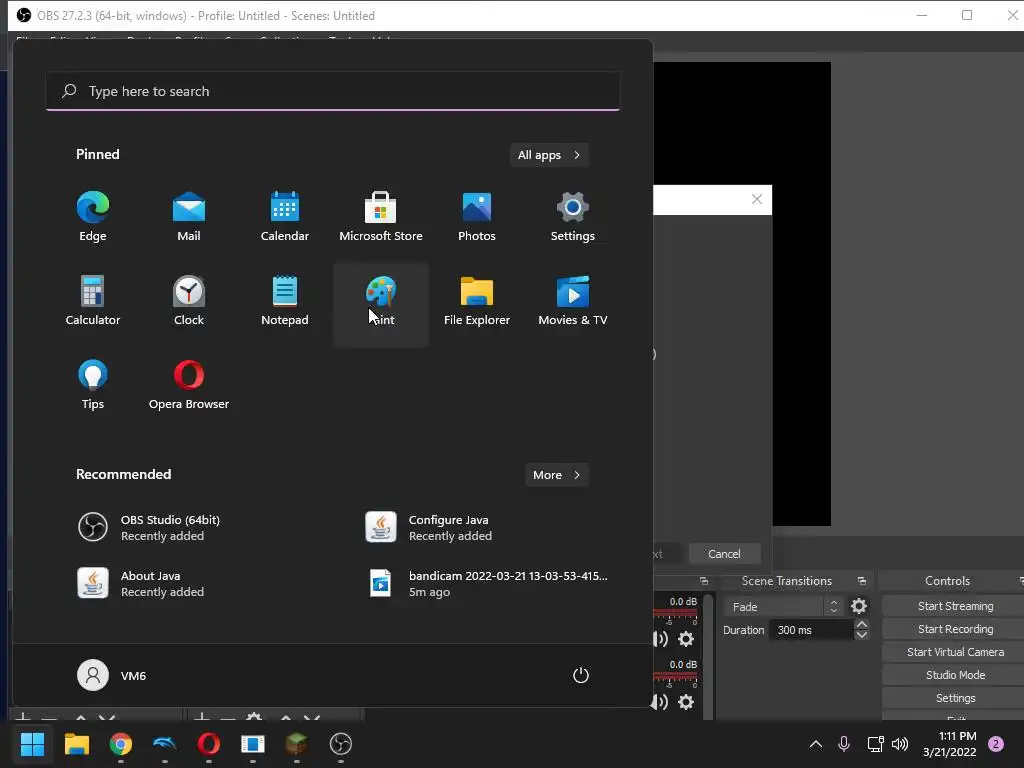1024x768 pixels.
Task: Open File Explorer pinned app
Action: (x=477, y=301)
